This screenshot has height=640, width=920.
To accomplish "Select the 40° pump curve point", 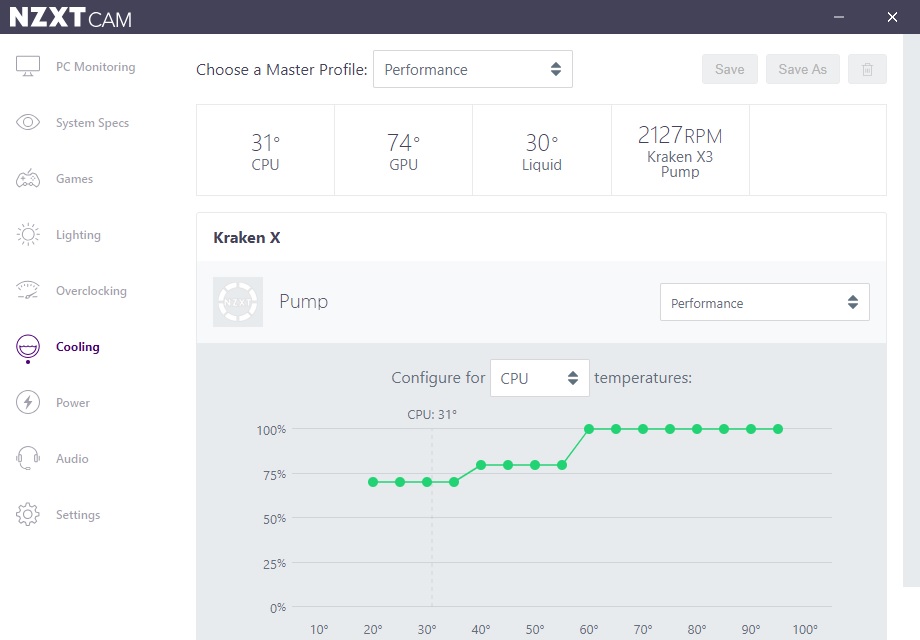I will (481, 465).
